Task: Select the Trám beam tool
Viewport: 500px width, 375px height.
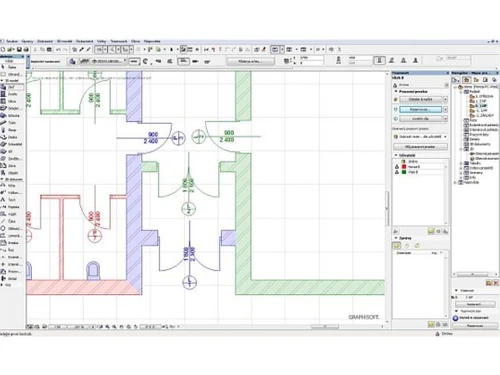Action: pyautogui.click(x=12, y=123)
